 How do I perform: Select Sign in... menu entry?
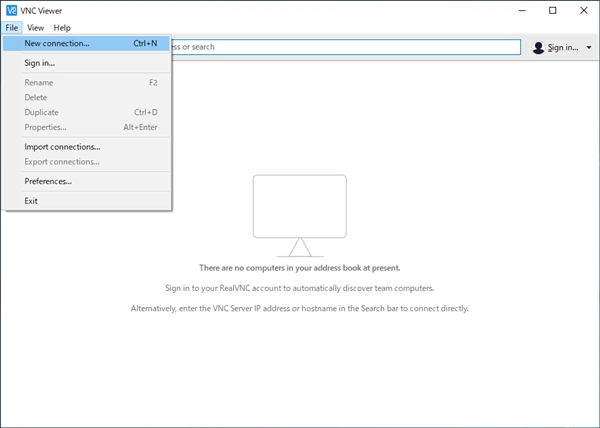(86, 63)
